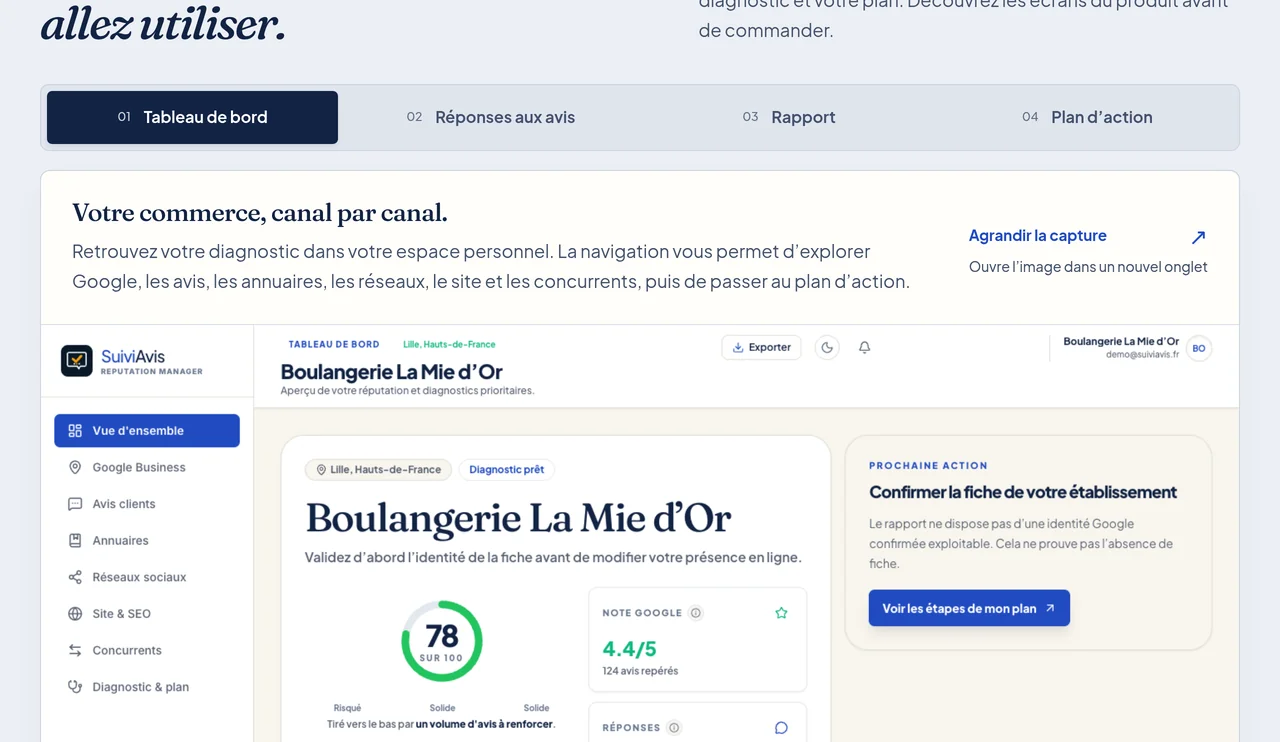This screenshot has width=1280, height=742.
Task: Go to the Plan d'action tab
Action: (x=1087, y=117)
